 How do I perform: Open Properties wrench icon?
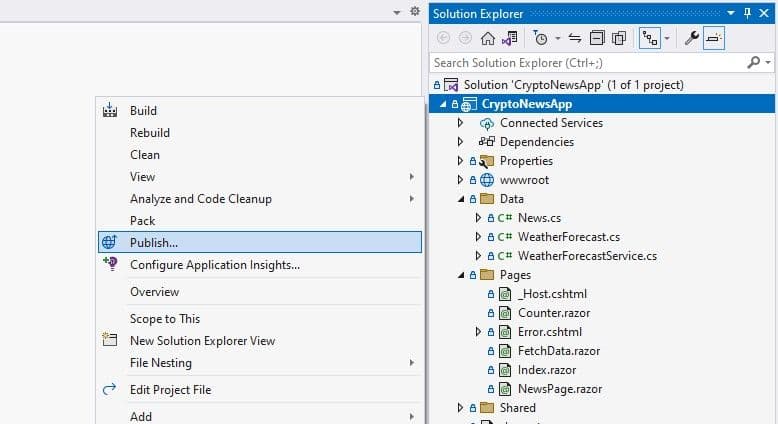click(691, 38)
